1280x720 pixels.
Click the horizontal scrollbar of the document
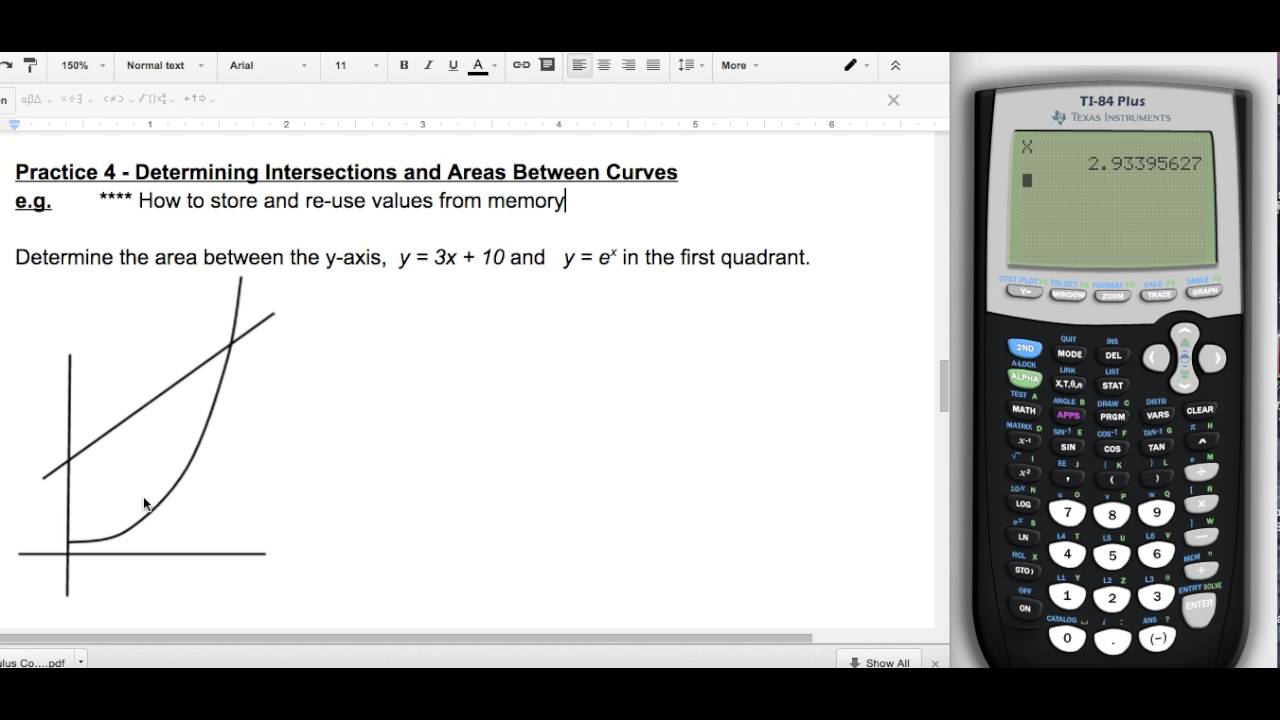click(405, 638)
